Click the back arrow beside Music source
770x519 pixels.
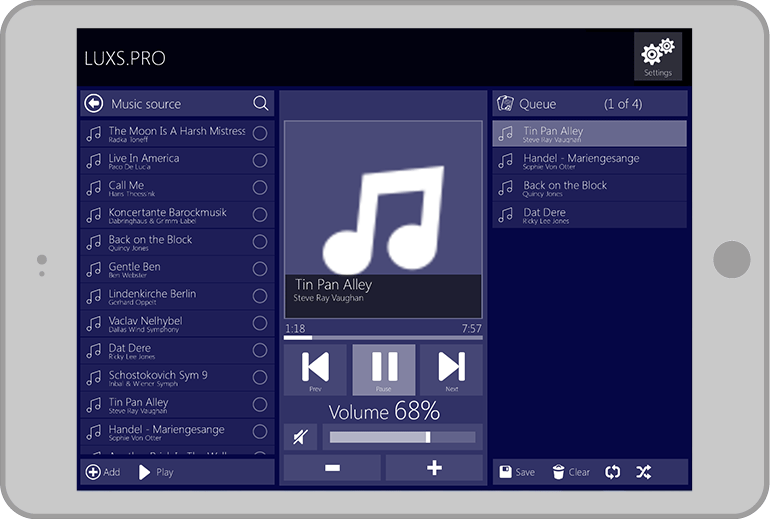(x=94, y=103)
